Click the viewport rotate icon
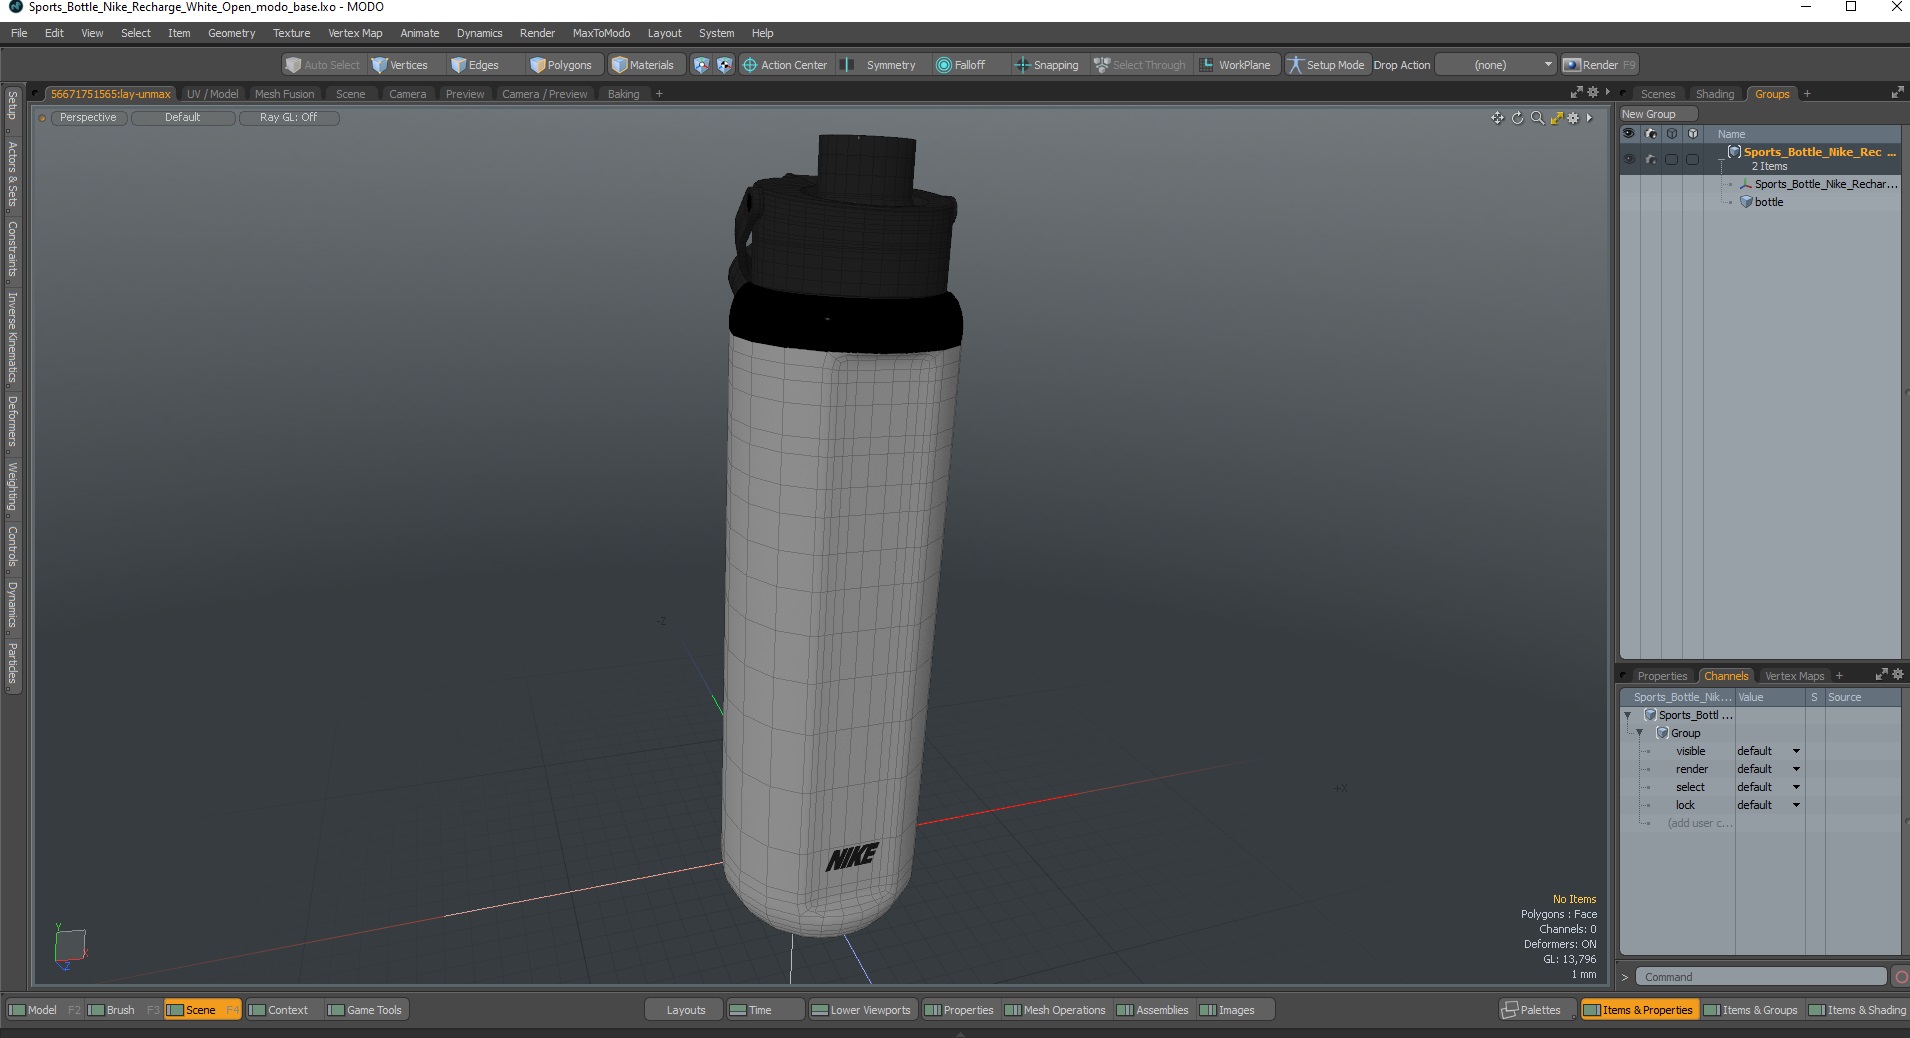The width and height of the screenshot is (1910, 1038). coord(1517,118)
